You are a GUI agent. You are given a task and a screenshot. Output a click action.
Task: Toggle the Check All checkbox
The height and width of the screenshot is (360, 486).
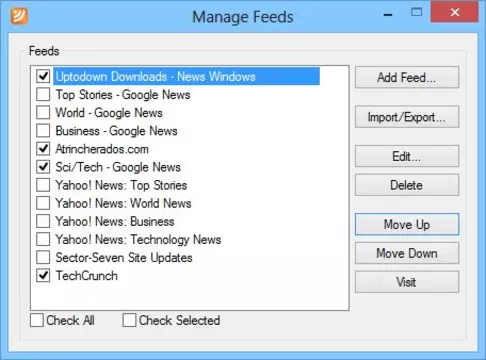(x=37, y=320)
